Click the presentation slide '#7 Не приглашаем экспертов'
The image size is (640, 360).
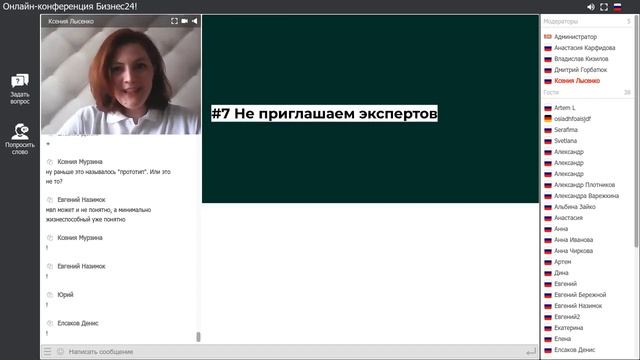point(370,109)
